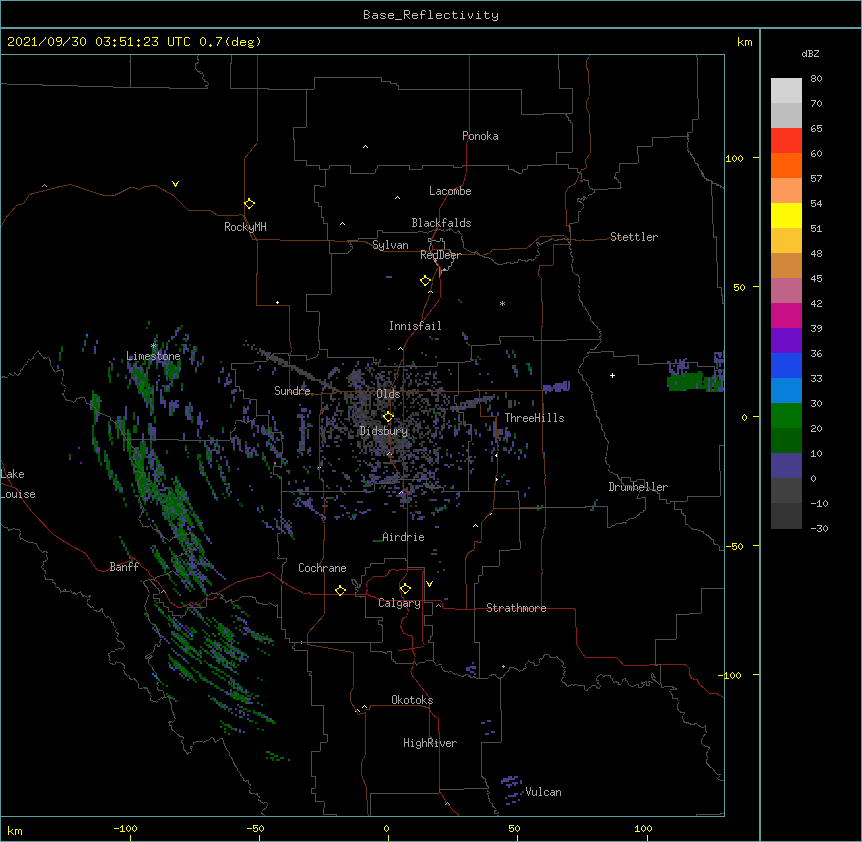The width and height of the screenshot is (862, 842).
Task: Select the Didsbury label
Action: tap(384, 431)
